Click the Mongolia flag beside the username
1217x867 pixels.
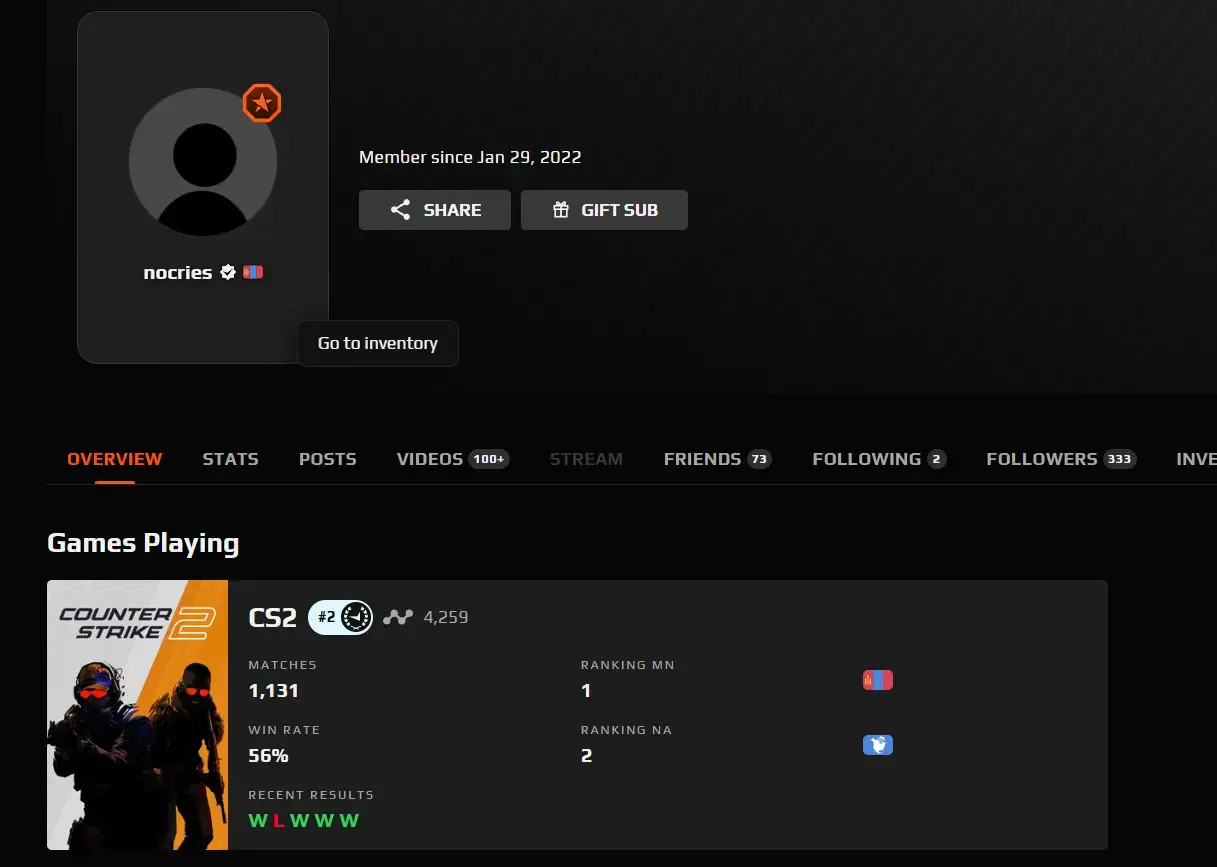253,272
